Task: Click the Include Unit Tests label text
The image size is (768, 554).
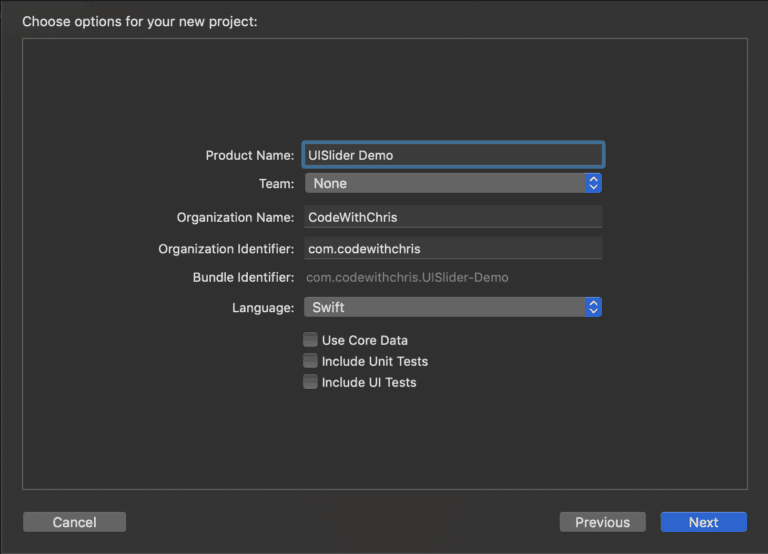Action: (375, 361)
